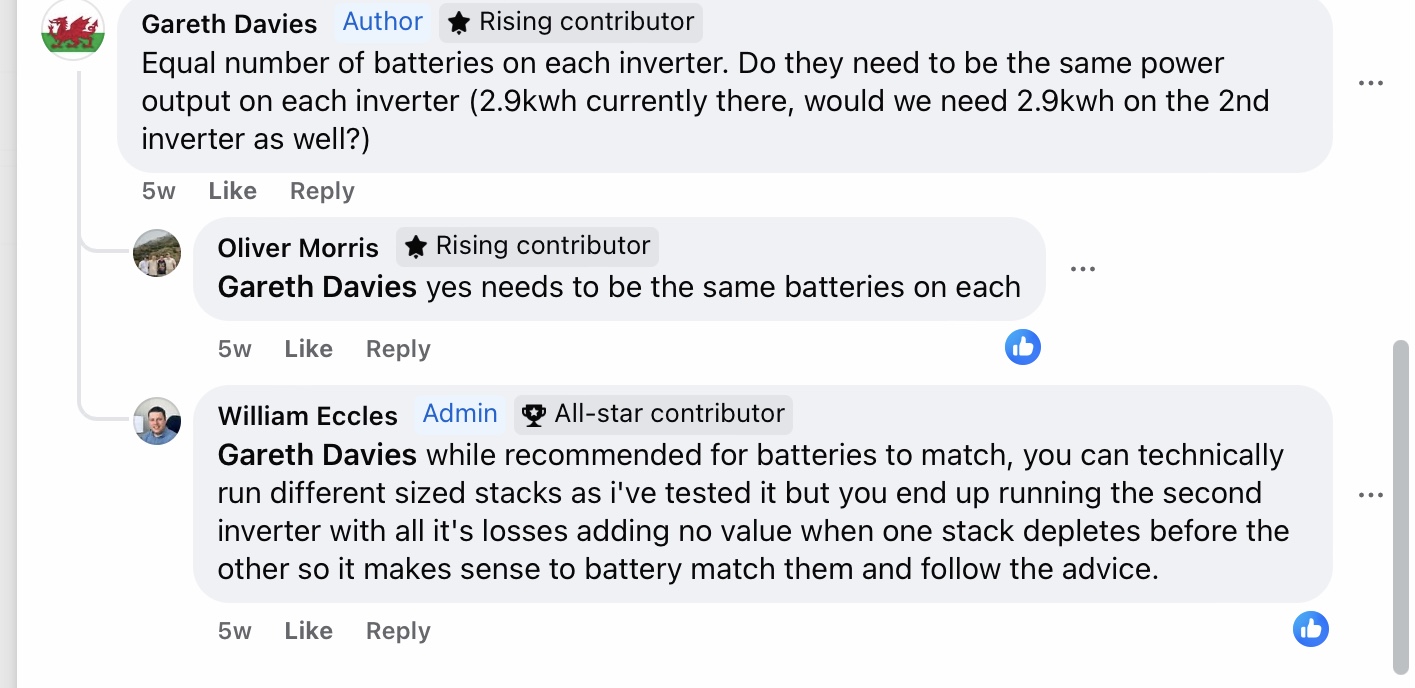Screen dimensions: 1415x688
Task: Reply to Oliver Morris' comment
Action: [398, 349]
